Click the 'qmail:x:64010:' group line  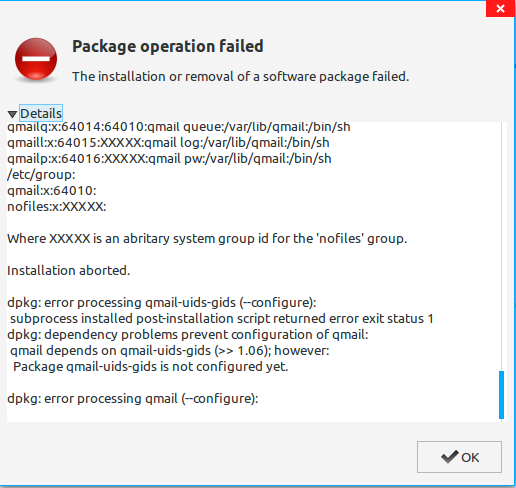(52, 191)
